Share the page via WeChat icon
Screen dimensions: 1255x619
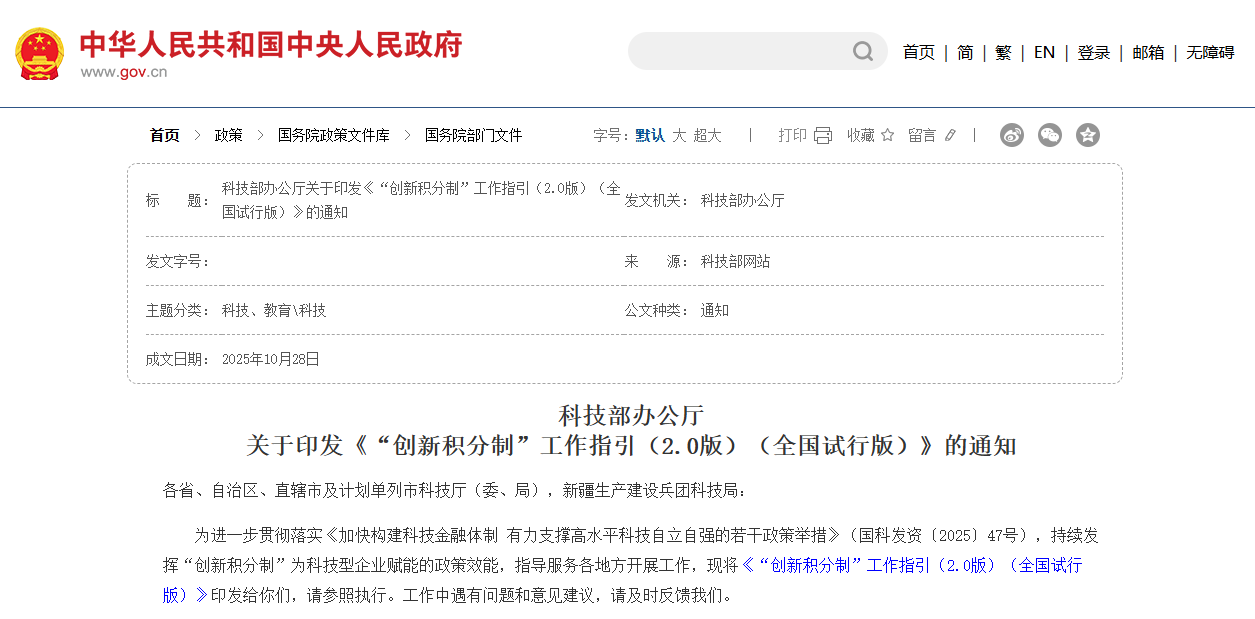tap(1050, 135)
